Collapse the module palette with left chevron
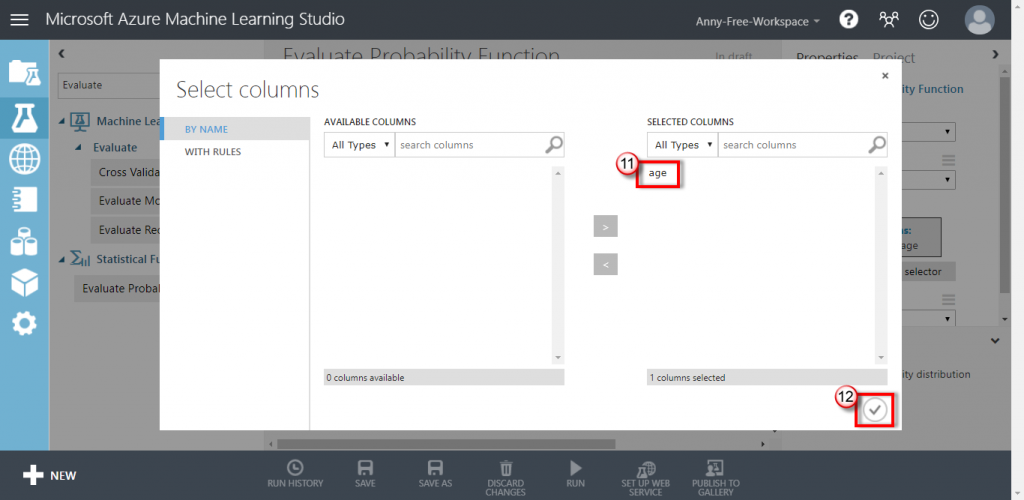Viewport: 1024px width, 500px height. (x=61, y=54)
